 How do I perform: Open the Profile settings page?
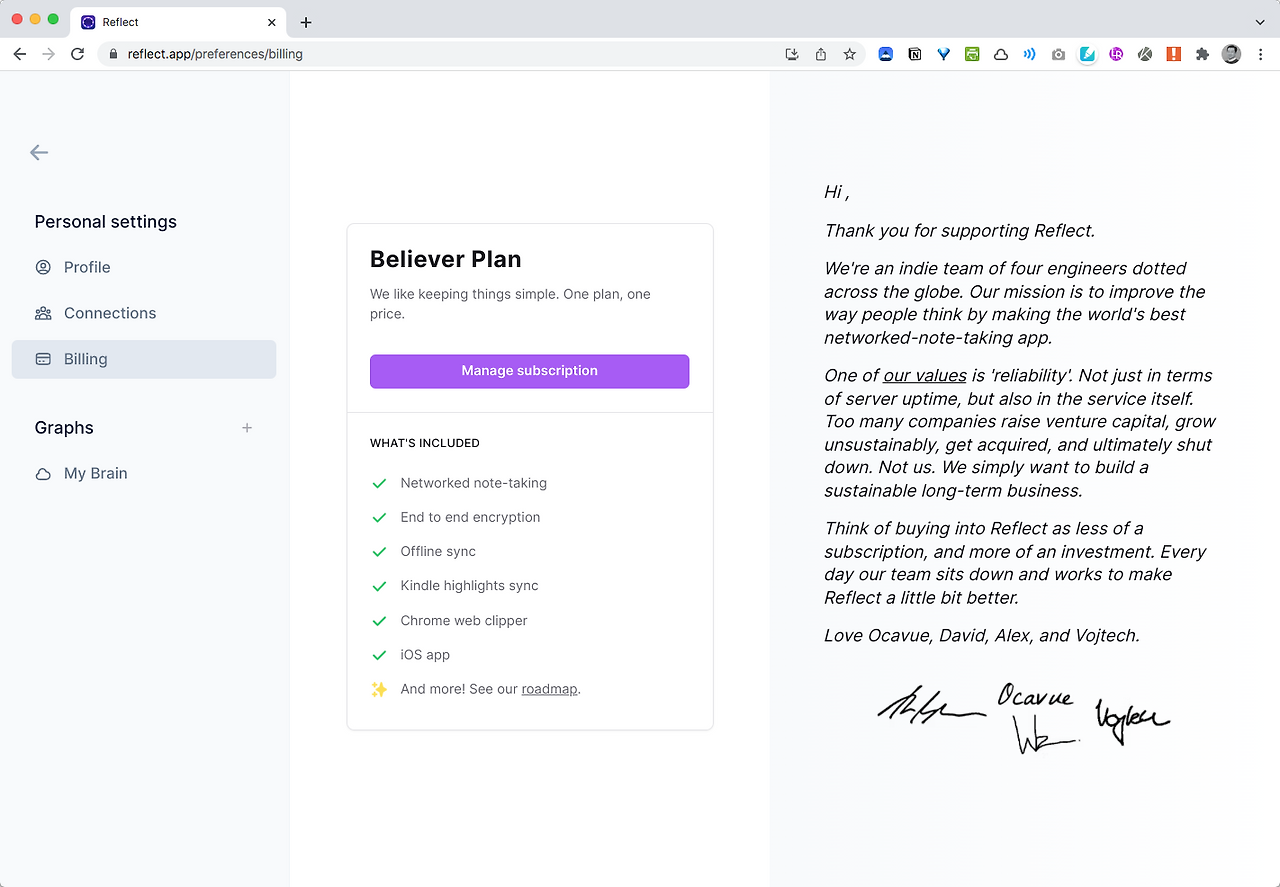point(144,267)
